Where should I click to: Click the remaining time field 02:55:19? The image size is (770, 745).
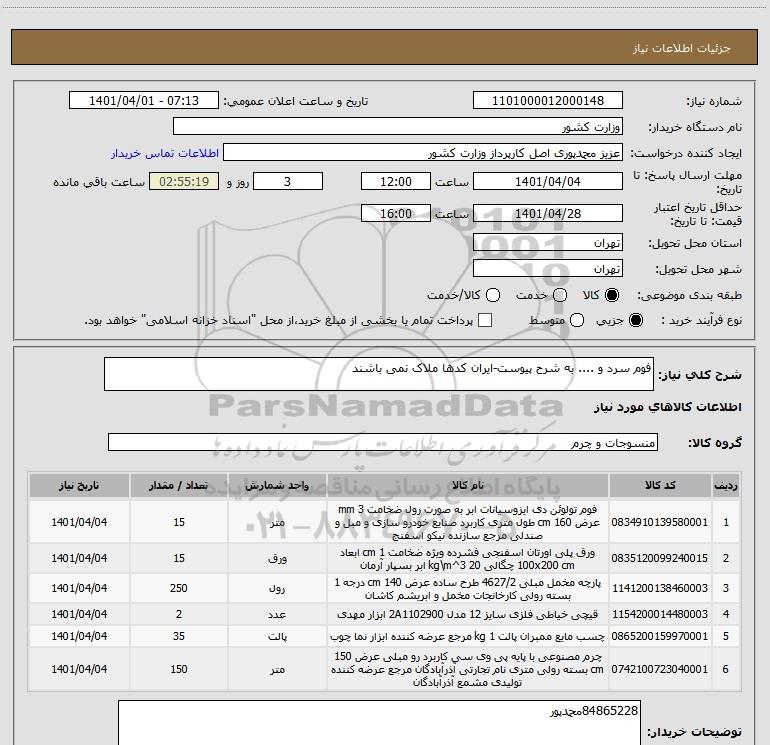[x=184, y=181]
